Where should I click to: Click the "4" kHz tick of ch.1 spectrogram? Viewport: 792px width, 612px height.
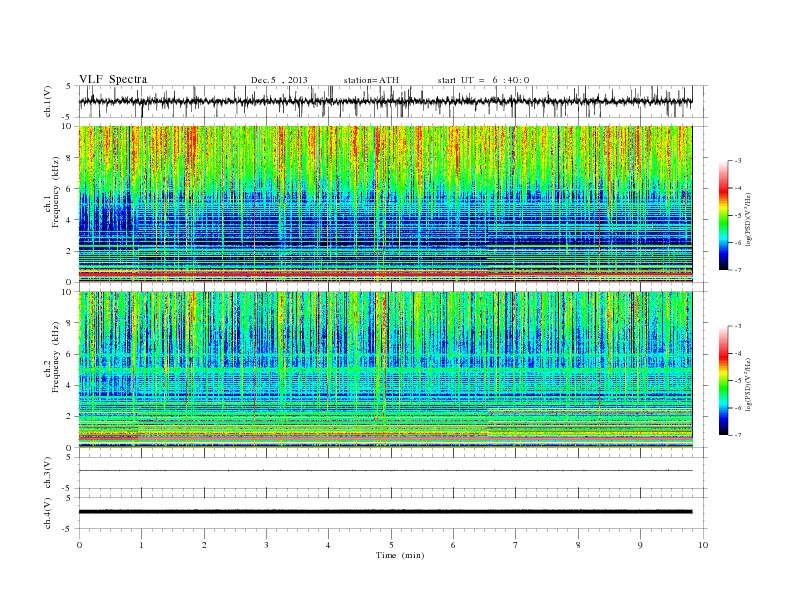click(x=69, y=220)
